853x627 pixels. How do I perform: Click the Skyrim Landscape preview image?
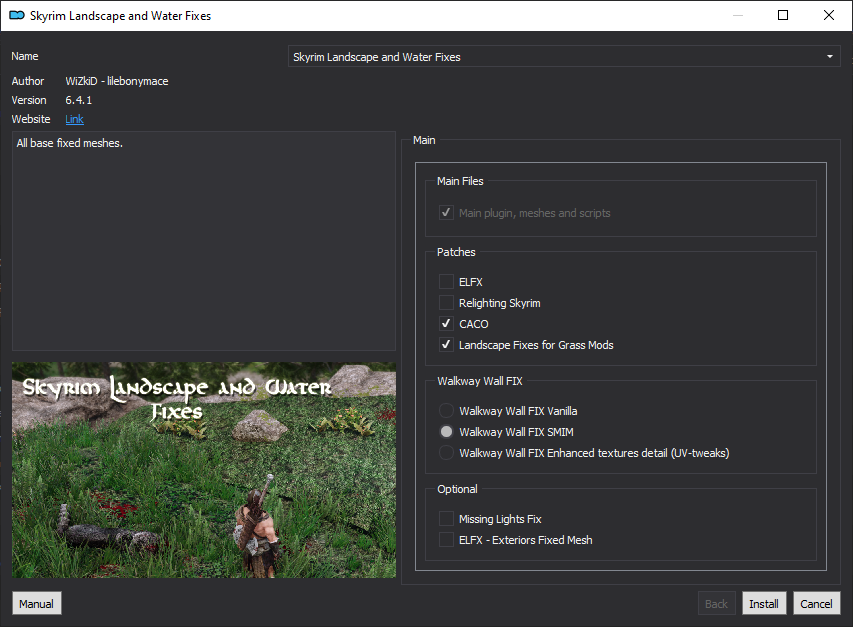tap(204, 470)
